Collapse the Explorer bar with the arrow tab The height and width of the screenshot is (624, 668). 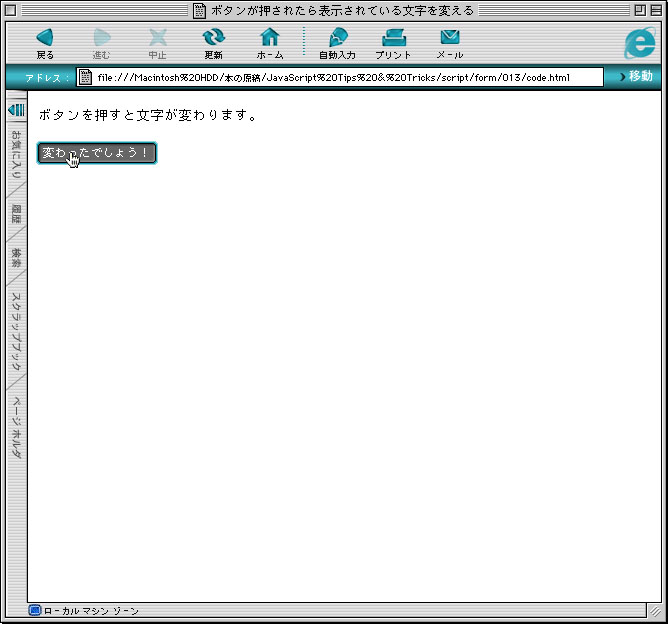17,110
